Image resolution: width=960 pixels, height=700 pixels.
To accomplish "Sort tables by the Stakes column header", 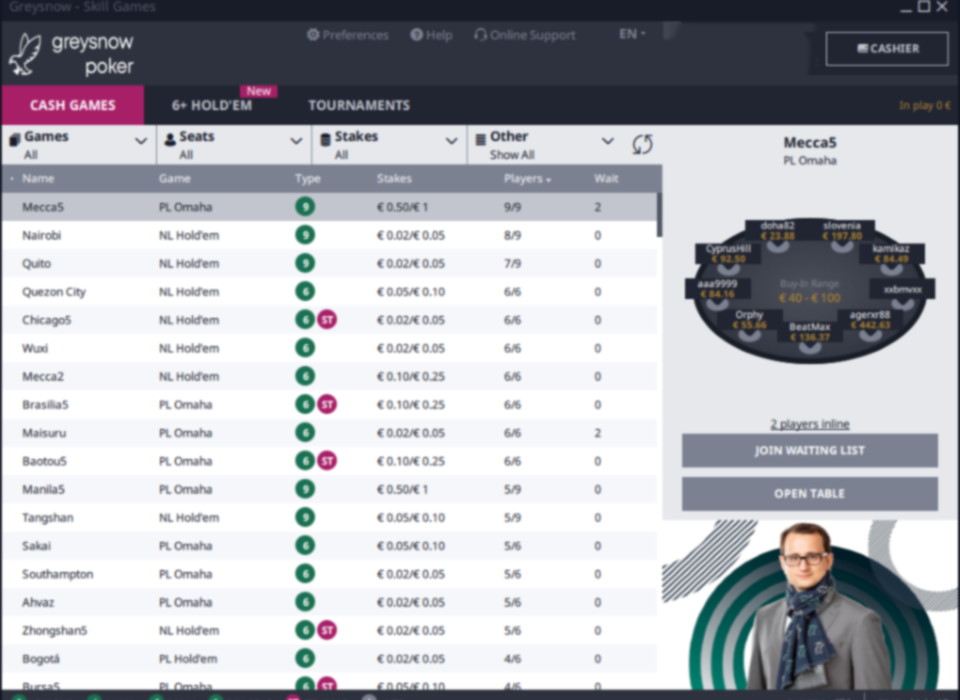I will point(394,179).
